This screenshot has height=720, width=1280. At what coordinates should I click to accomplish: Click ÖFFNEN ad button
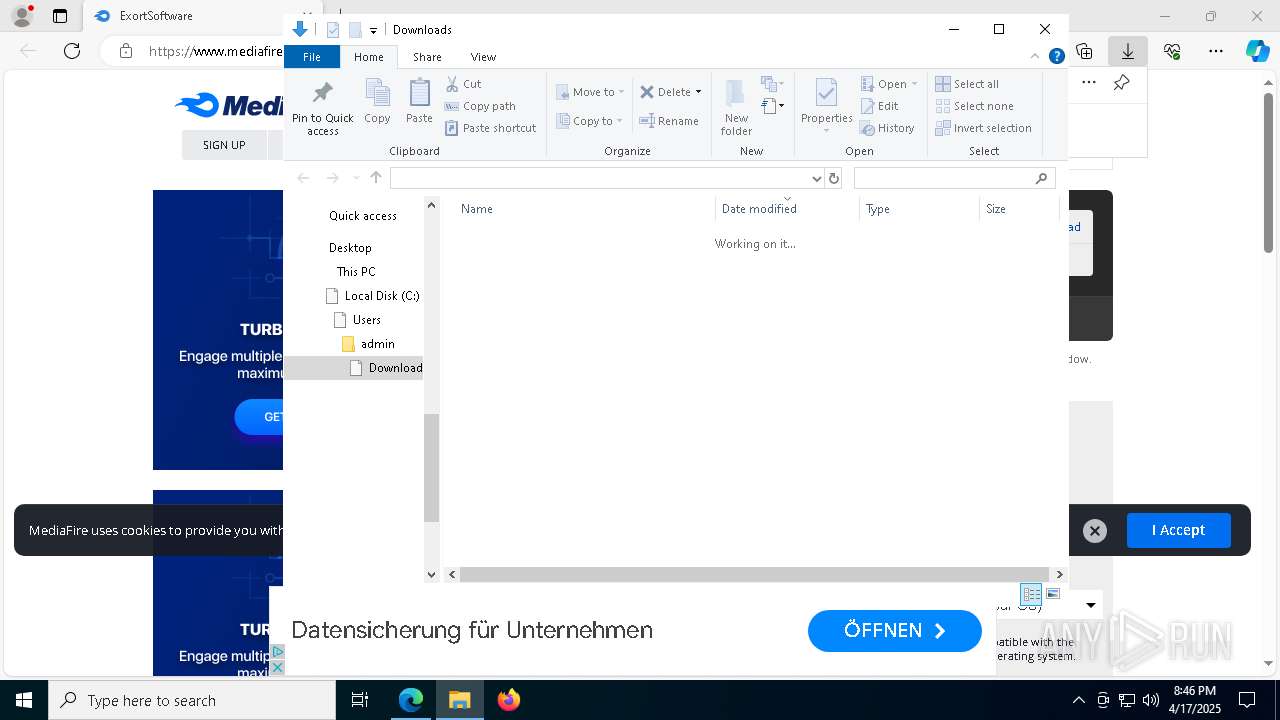(894, 631)
